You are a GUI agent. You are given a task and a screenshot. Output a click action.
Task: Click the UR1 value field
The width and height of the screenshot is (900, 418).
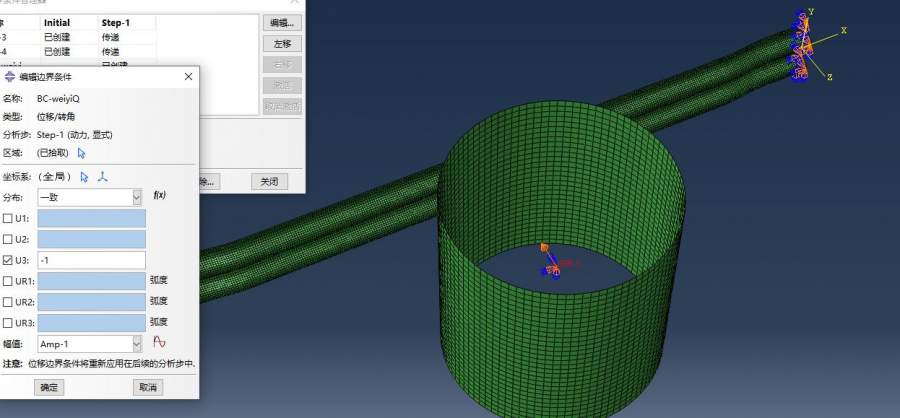92,281
